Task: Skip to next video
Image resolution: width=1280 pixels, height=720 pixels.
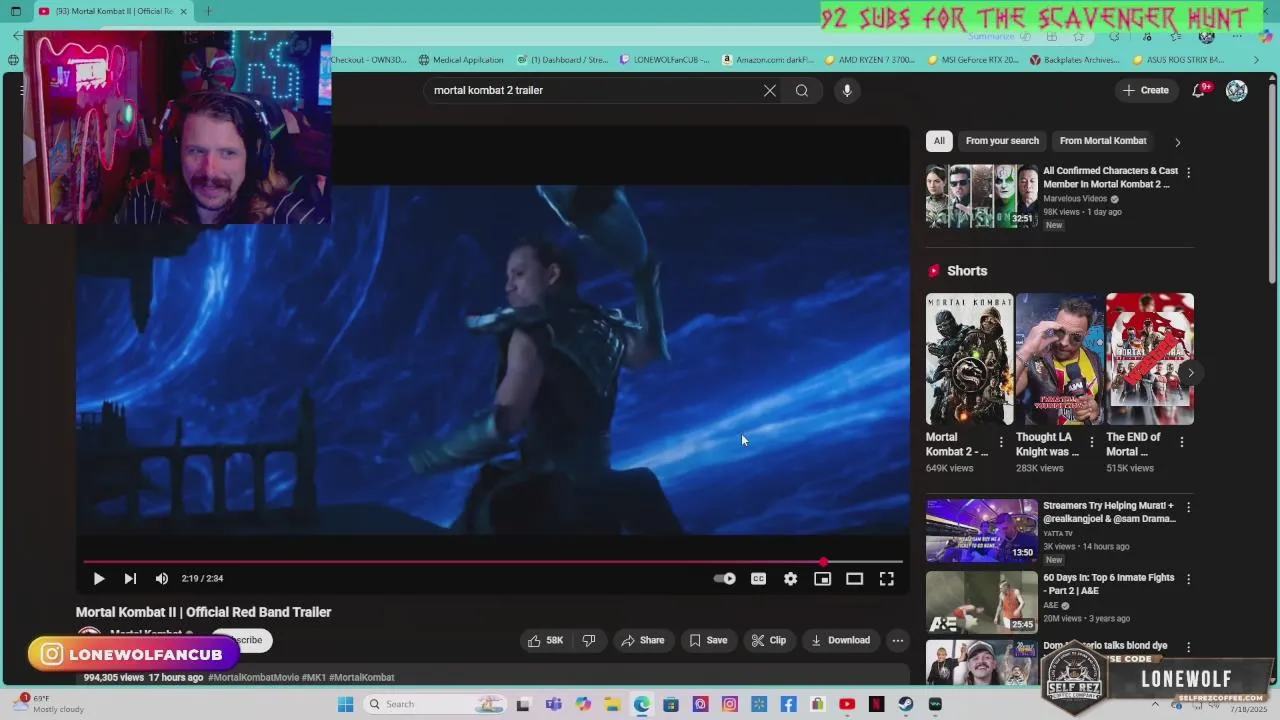Action: [130, 578]
